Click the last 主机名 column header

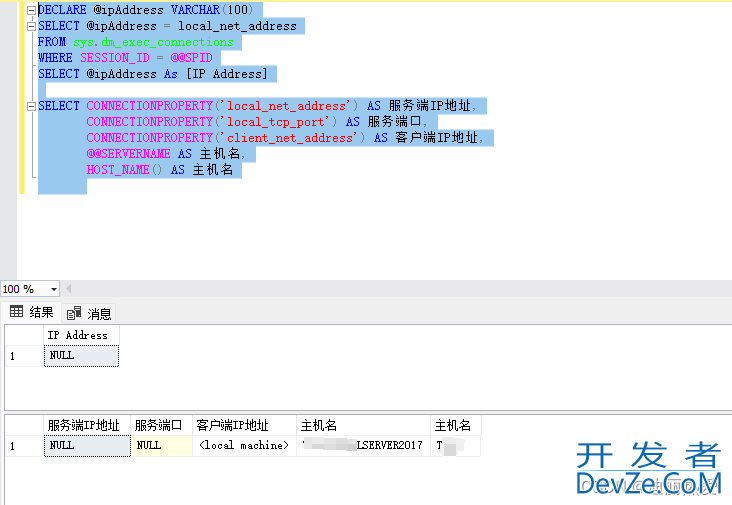coord(453,425)
